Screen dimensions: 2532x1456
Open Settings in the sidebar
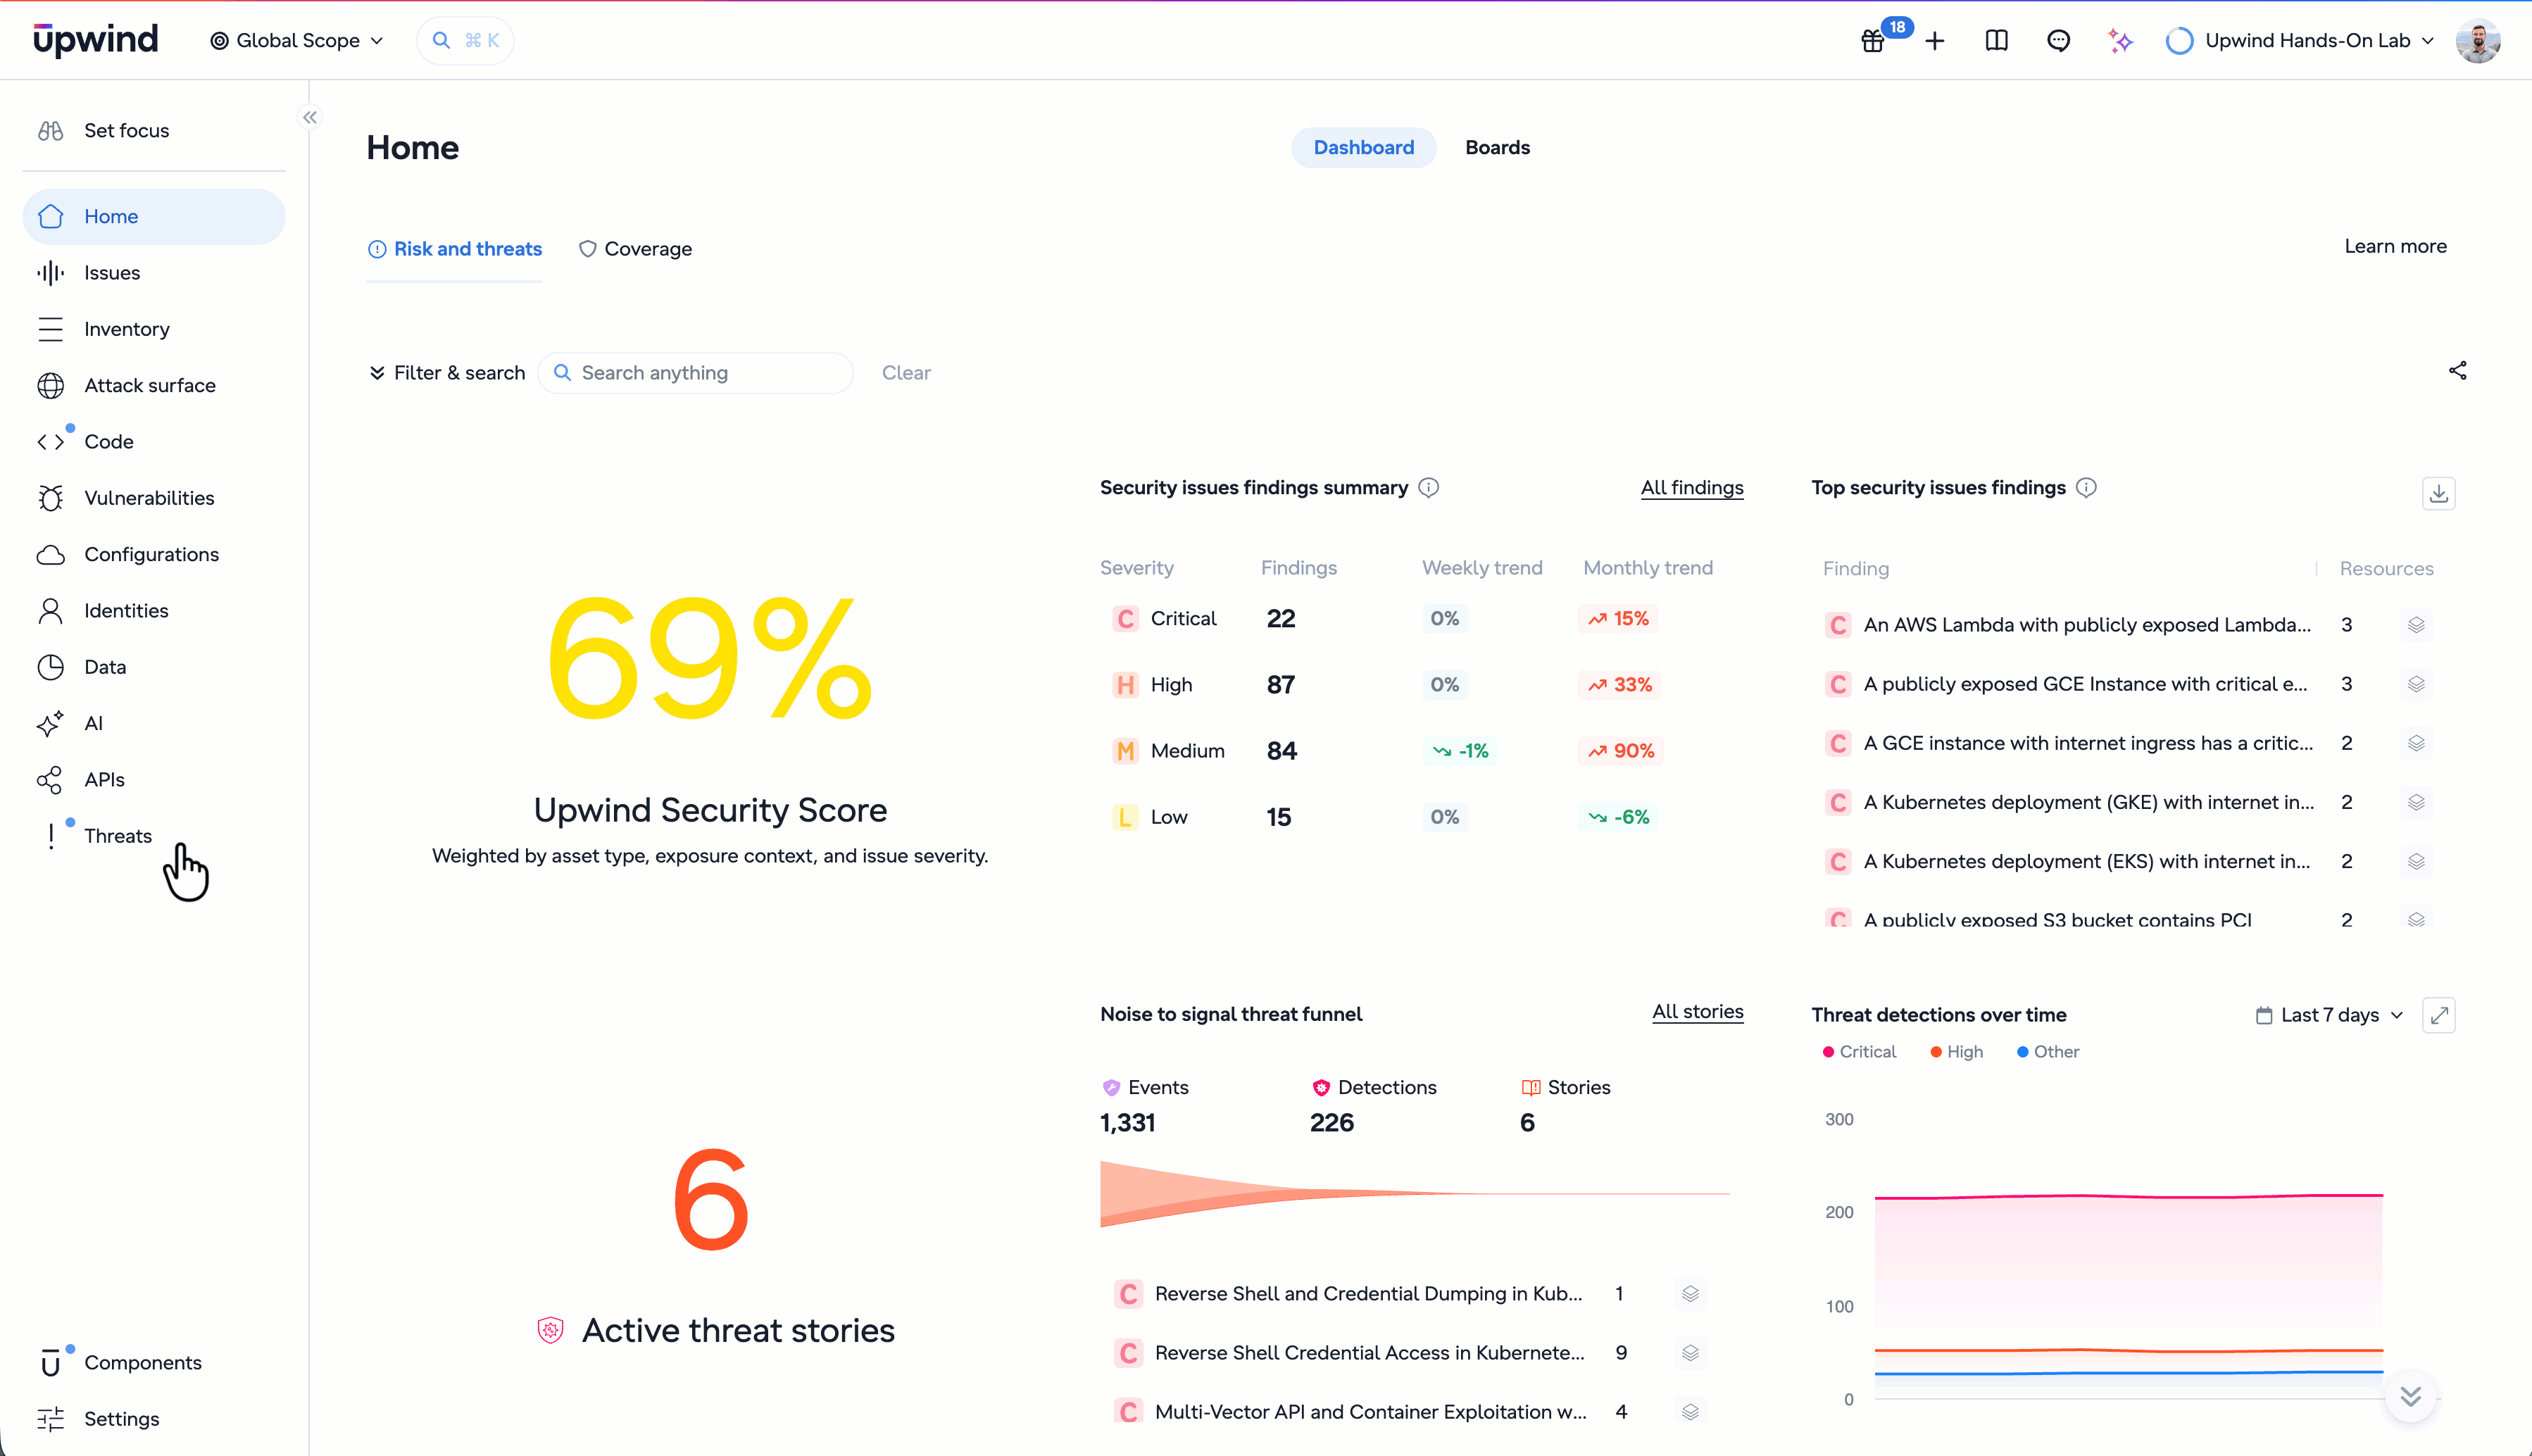pos(154,1419)
